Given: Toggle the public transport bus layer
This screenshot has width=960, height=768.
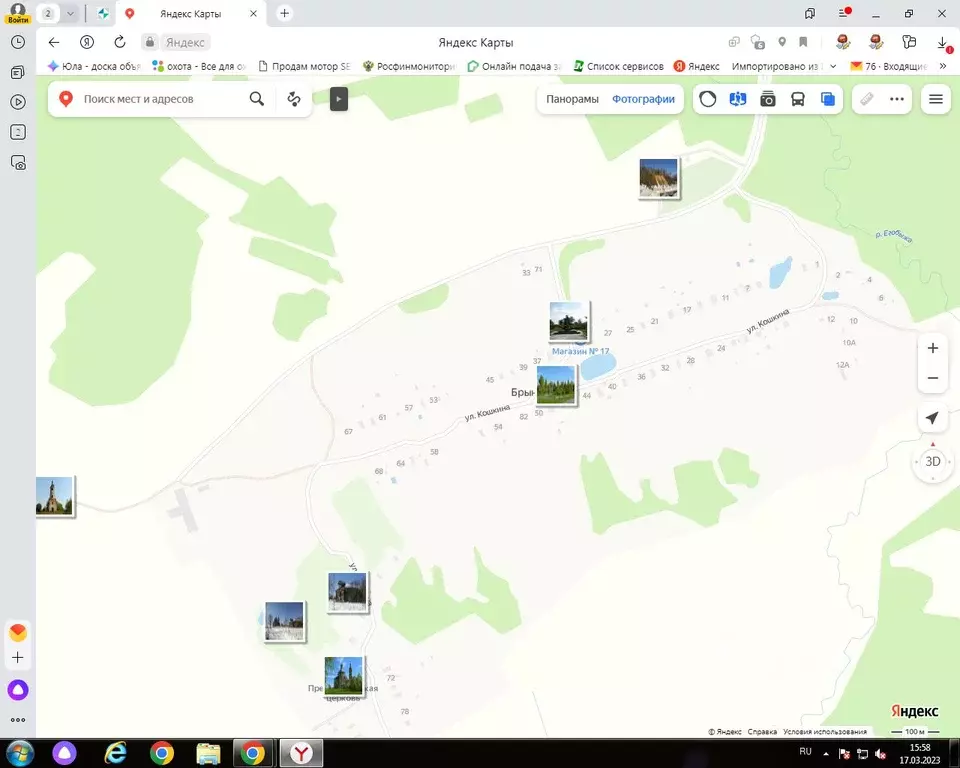Looking at the screenshot, I should tap(798, 99).
